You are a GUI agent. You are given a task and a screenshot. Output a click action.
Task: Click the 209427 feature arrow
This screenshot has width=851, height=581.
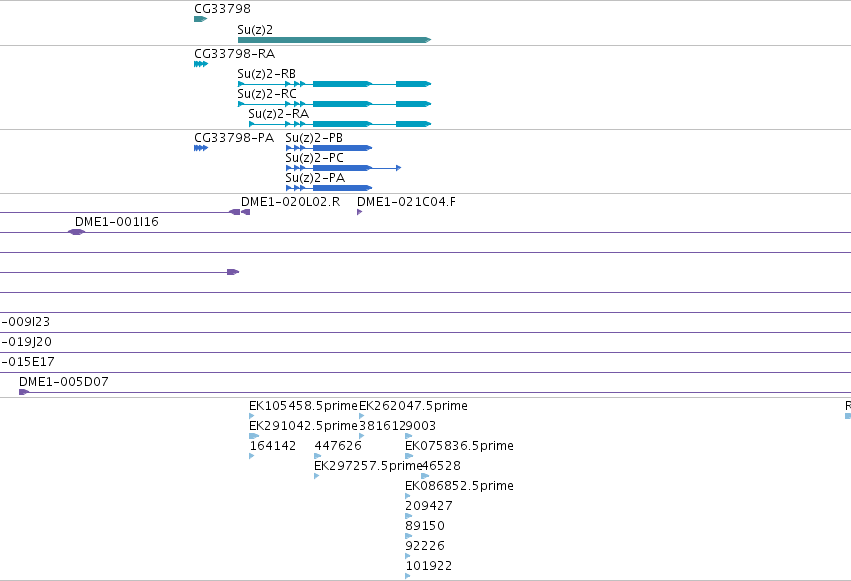click(x=409, y=516)
